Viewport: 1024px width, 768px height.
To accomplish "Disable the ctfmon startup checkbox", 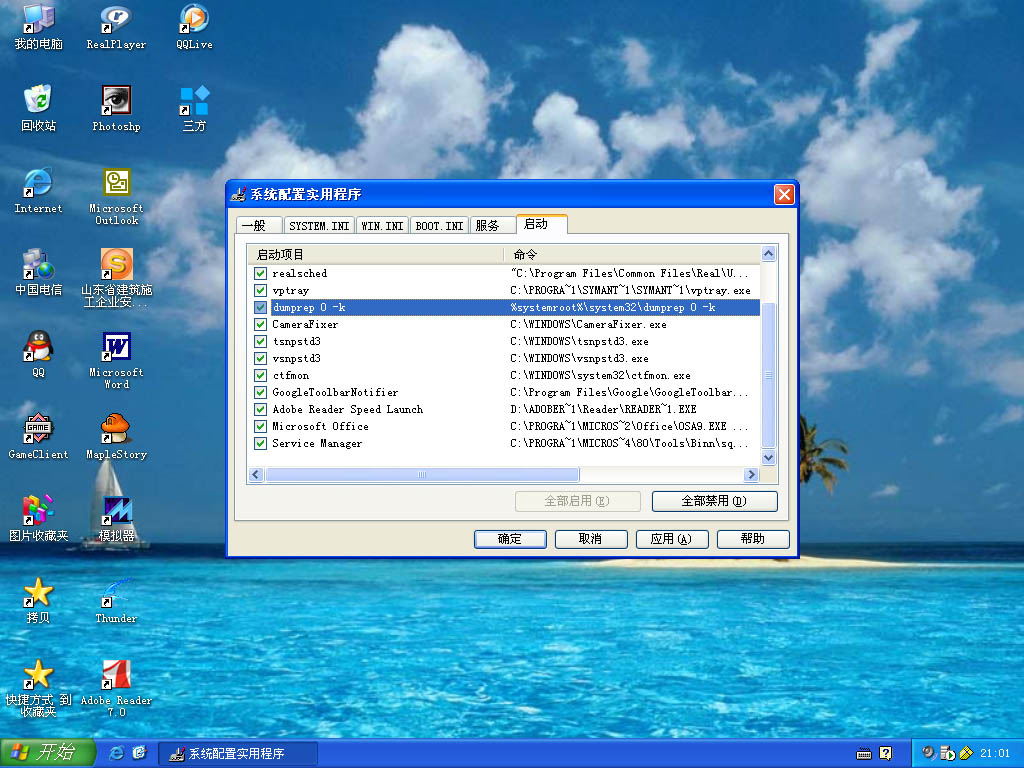I will point(260,376).
